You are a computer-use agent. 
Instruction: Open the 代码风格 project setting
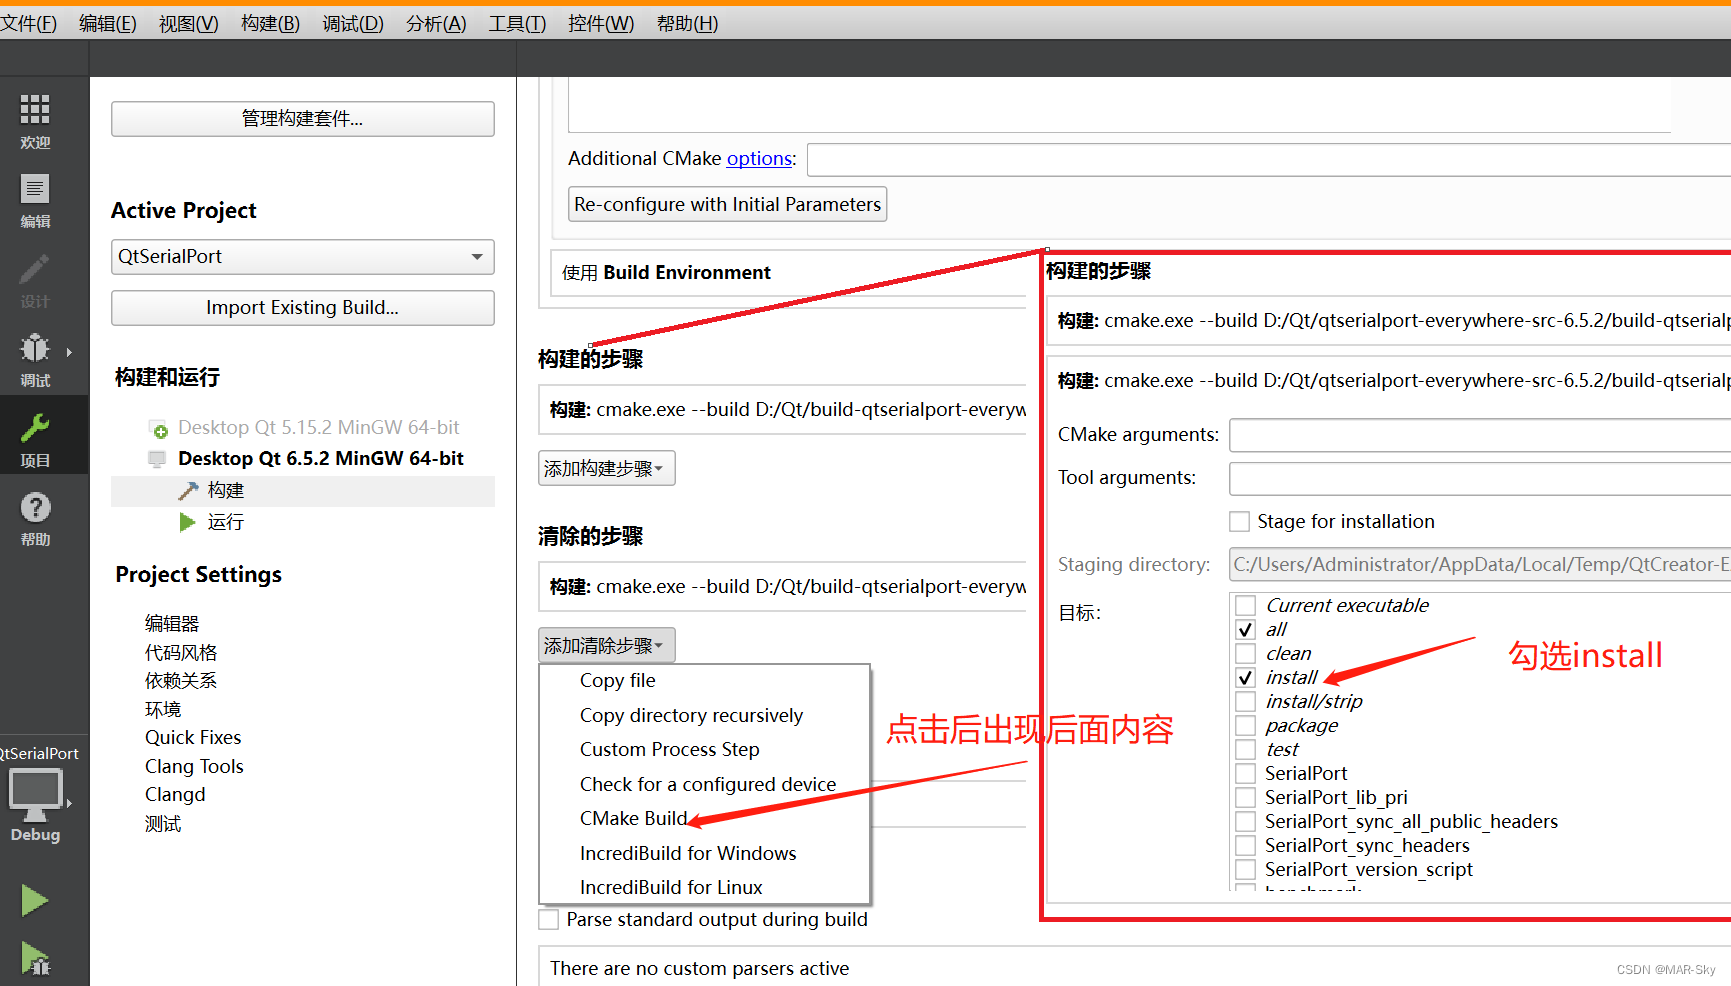pyautogui.click(x=181, y=652)
